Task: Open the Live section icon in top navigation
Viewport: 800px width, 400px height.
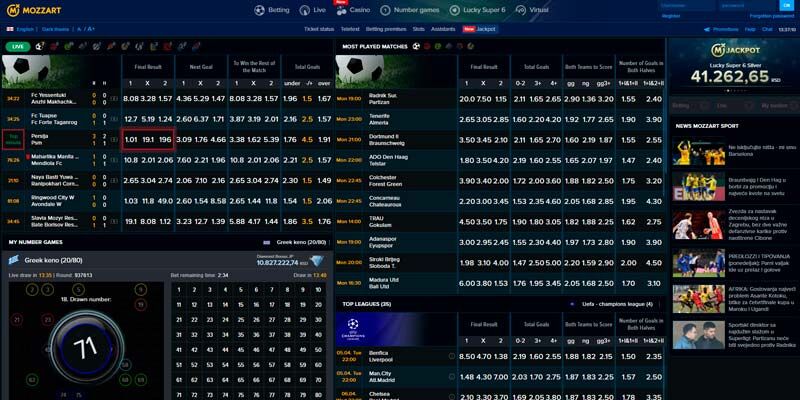Action: pyautogui.click(x=305, y=10)
